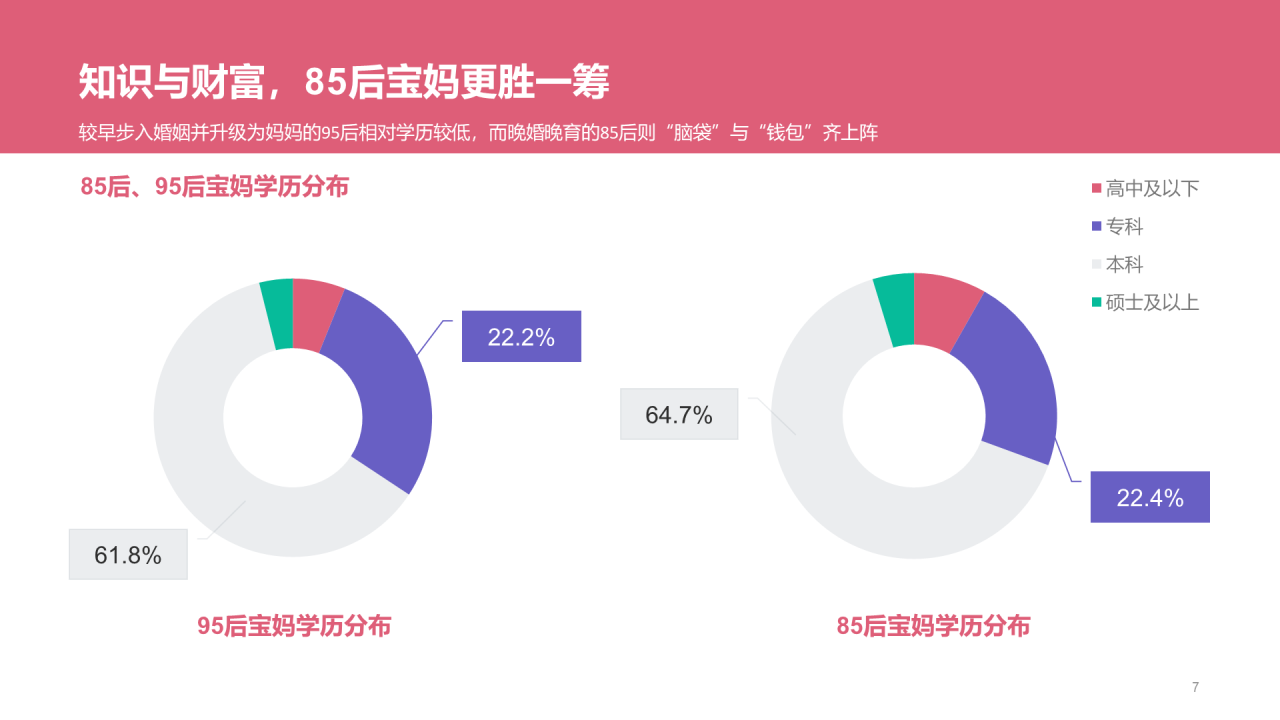The width and height of the screenshot is (1280, 720).
Task: Click the heading 85后、95后宝妈学历分布
Action: tap(214, 186)
